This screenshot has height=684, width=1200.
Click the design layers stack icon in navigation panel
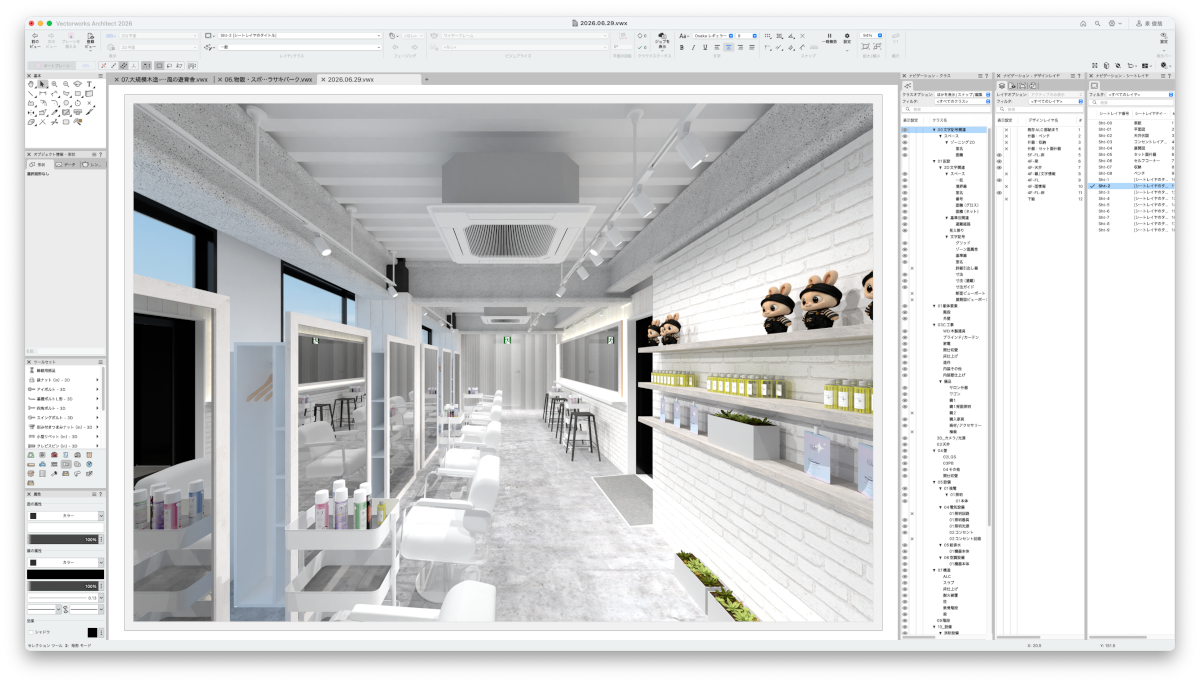point(1001,86)
